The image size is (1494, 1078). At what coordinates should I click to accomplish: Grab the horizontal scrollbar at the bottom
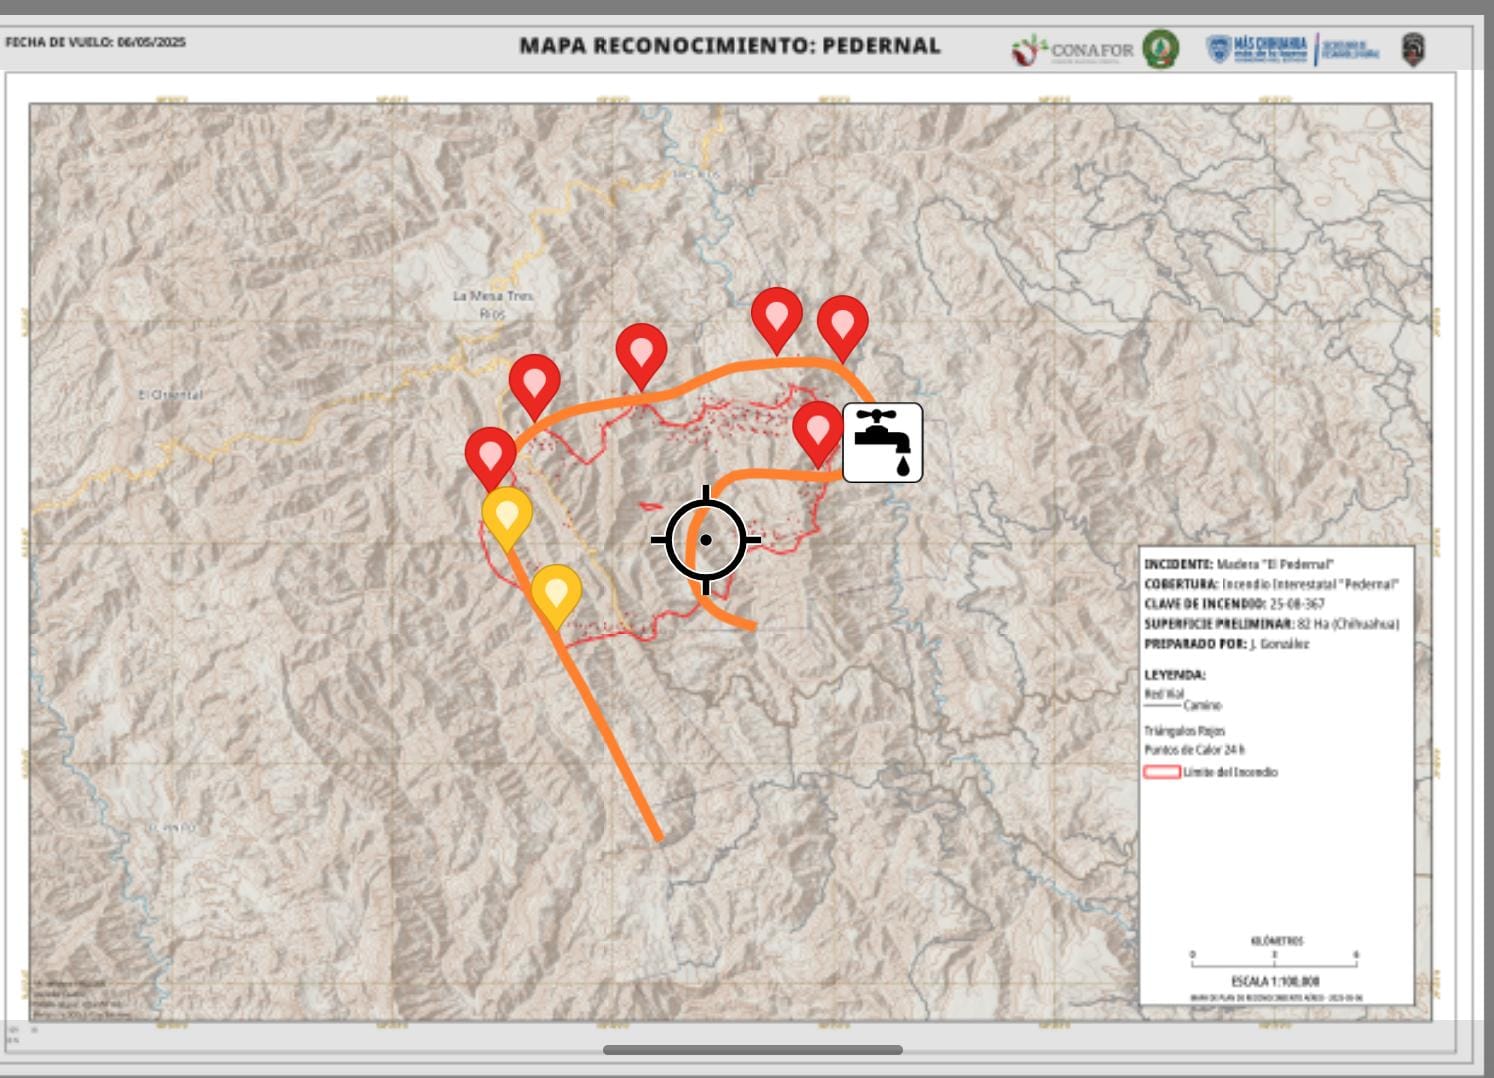[752, 1050]
